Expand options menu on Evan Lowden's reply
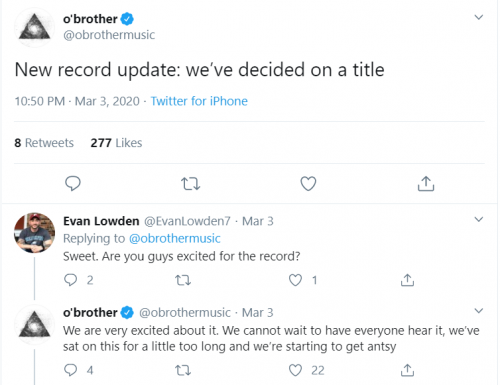This screenshot has height=385, width=500. point(479,219)
